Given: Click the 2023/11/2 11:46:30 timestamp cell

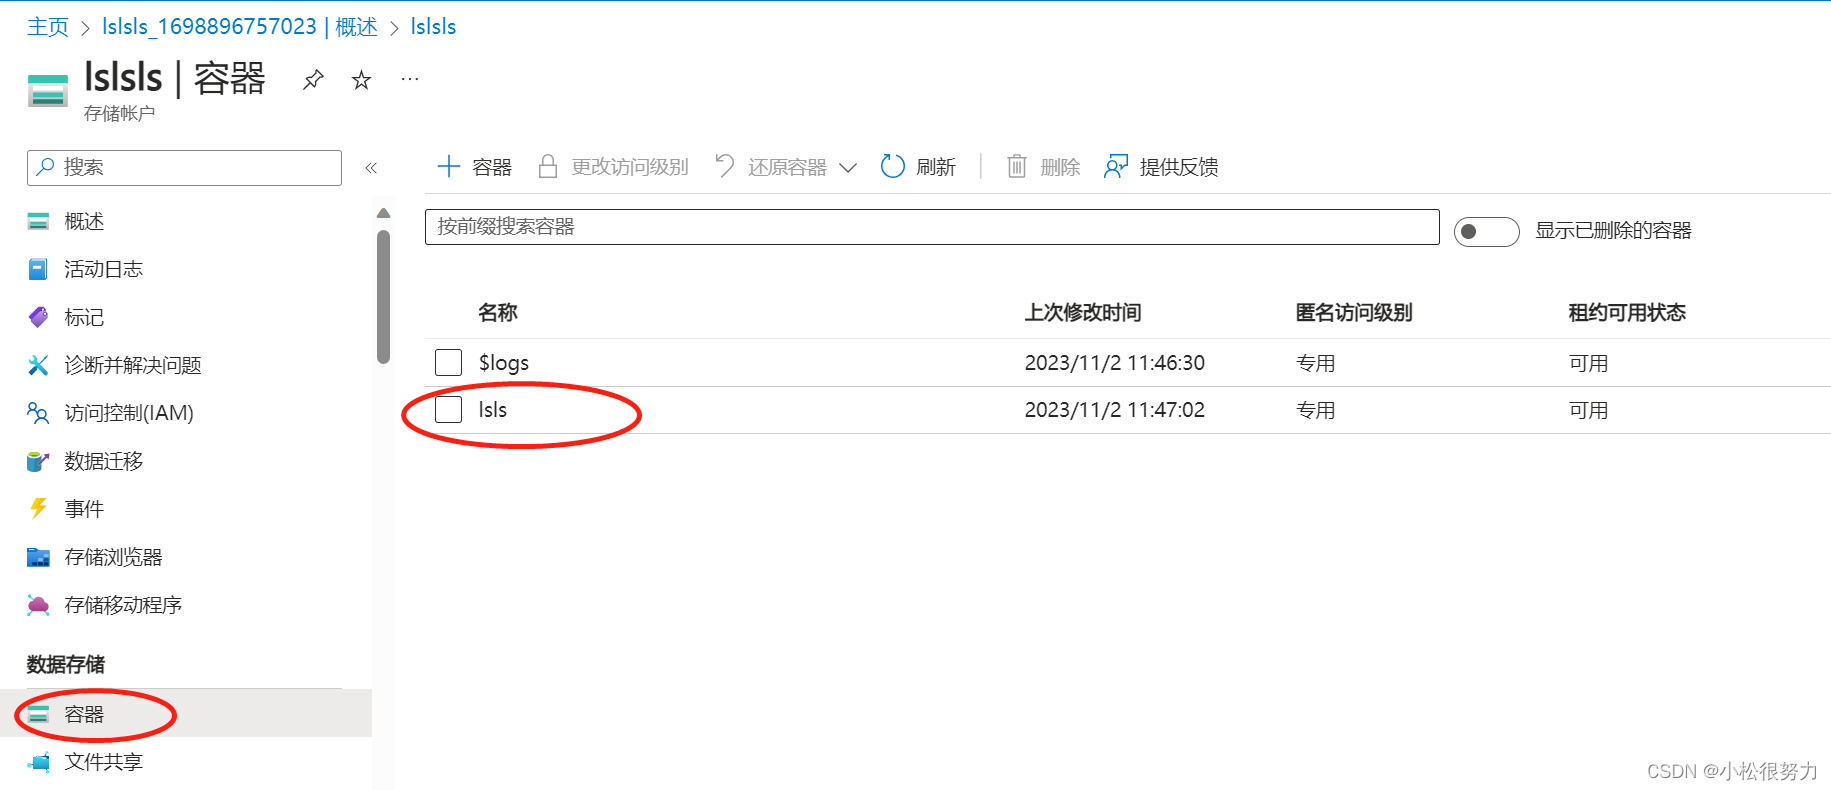Looking at the screenshot, I should (1115, 363).
